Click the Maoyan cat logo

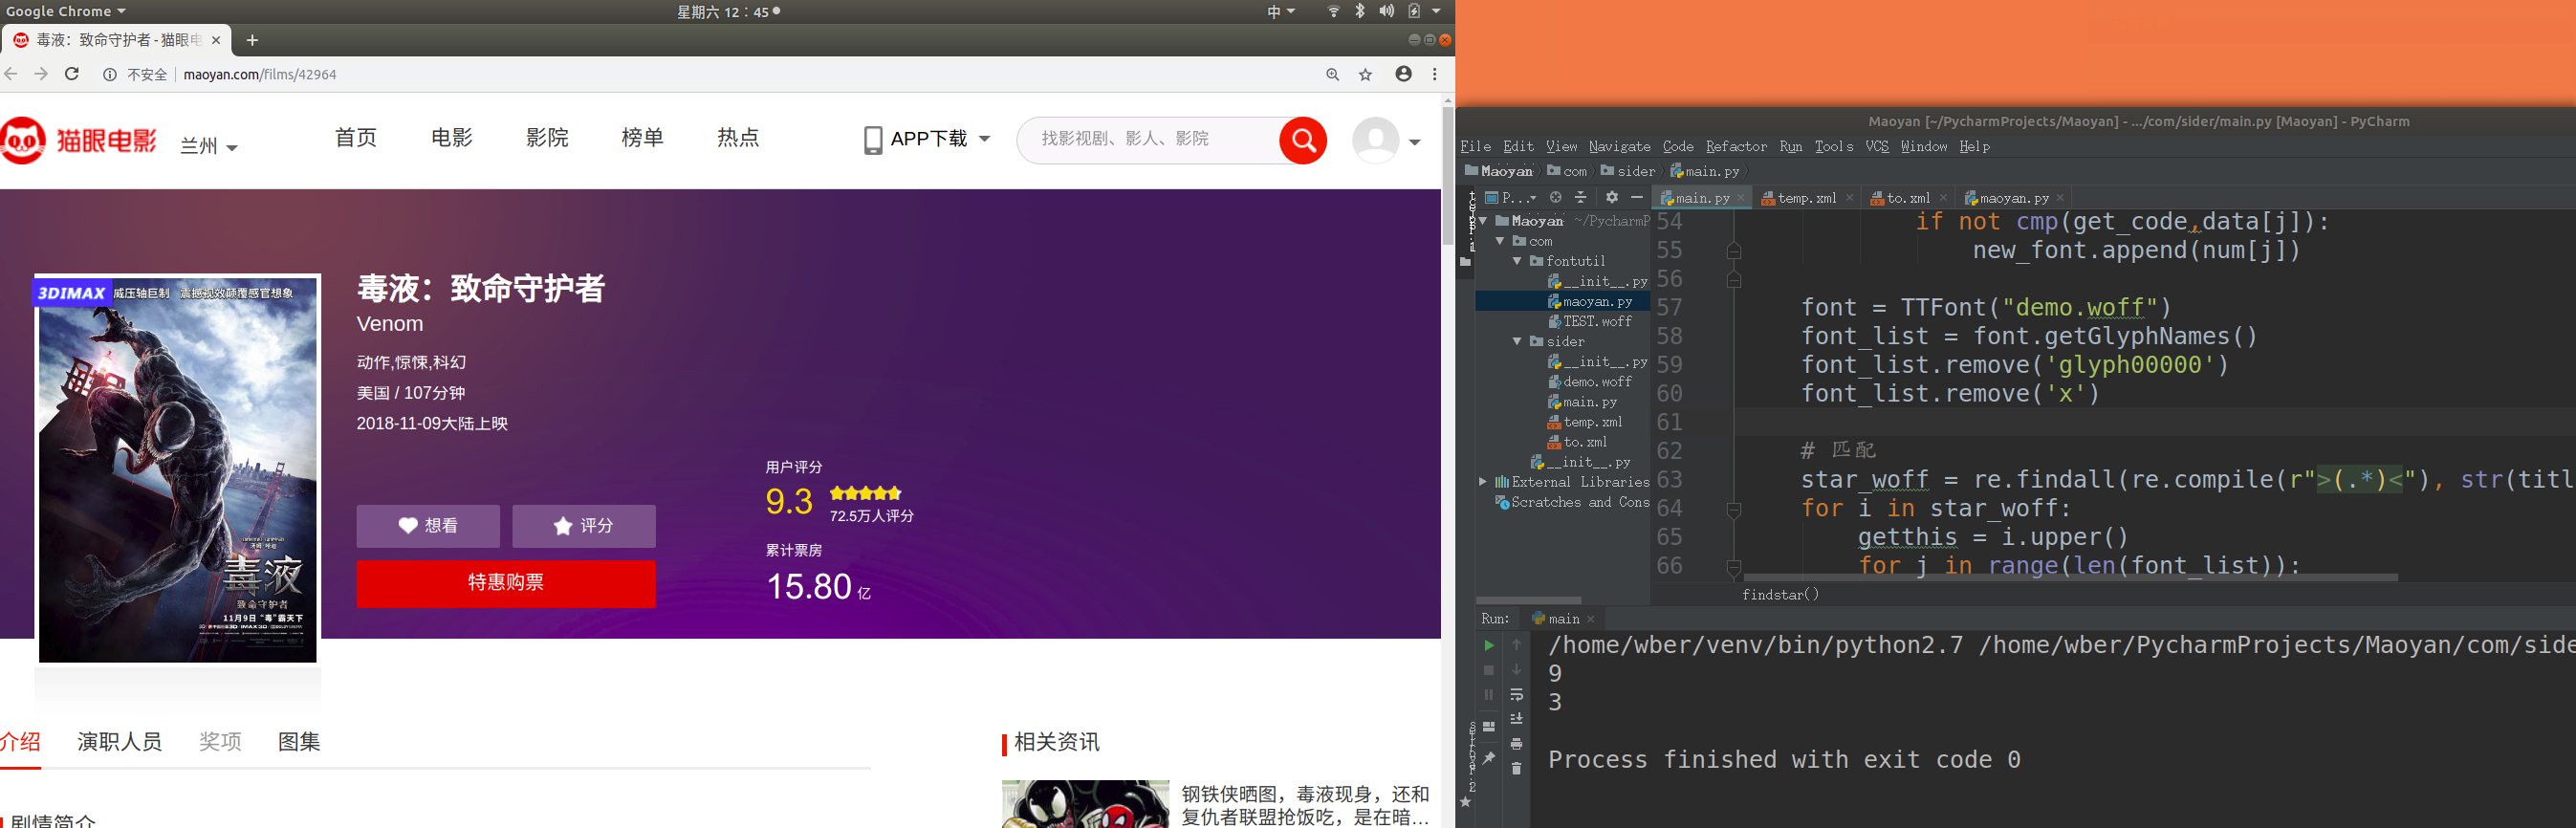22,140
